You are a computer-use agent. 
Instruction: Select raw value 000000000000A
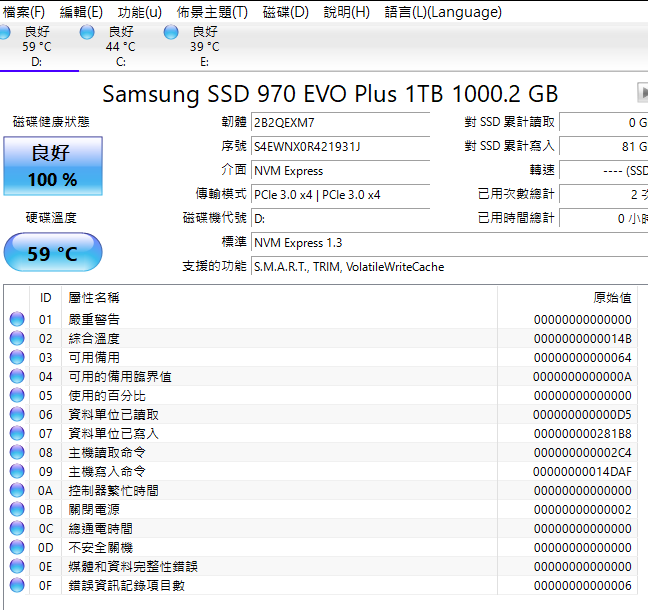(582, 377)
